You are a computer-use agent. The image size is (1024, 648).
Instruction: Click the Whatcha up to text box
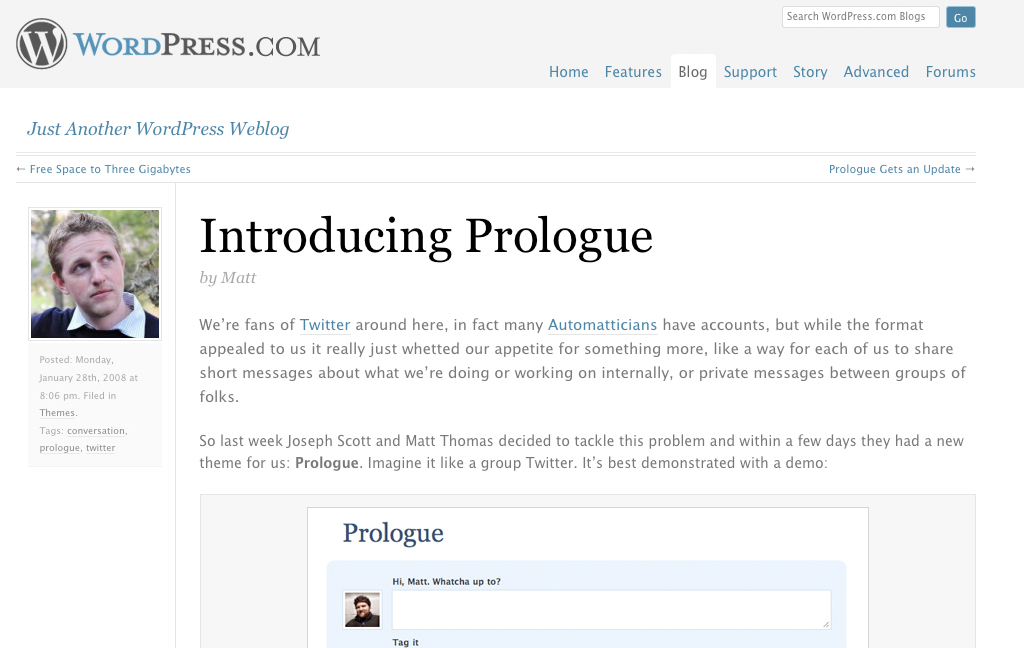point(611,609)
